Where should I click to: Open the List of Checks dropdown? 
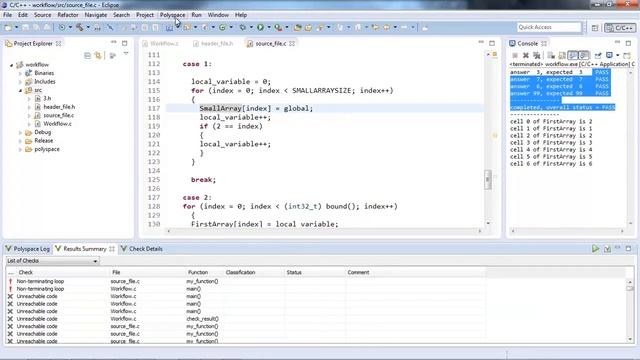[52, 261]
